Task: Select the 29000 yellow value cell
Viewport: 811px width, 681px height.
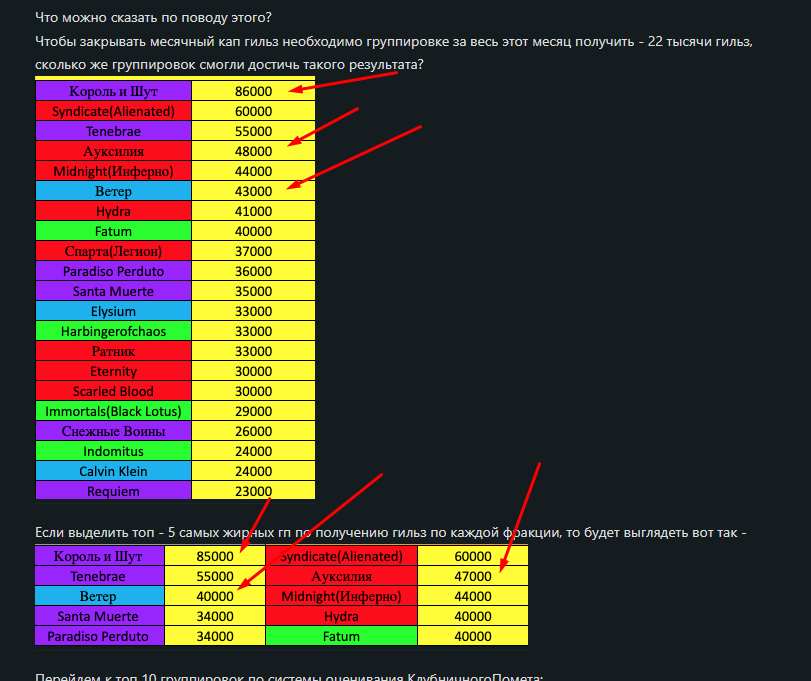Action: click(253, 411)
